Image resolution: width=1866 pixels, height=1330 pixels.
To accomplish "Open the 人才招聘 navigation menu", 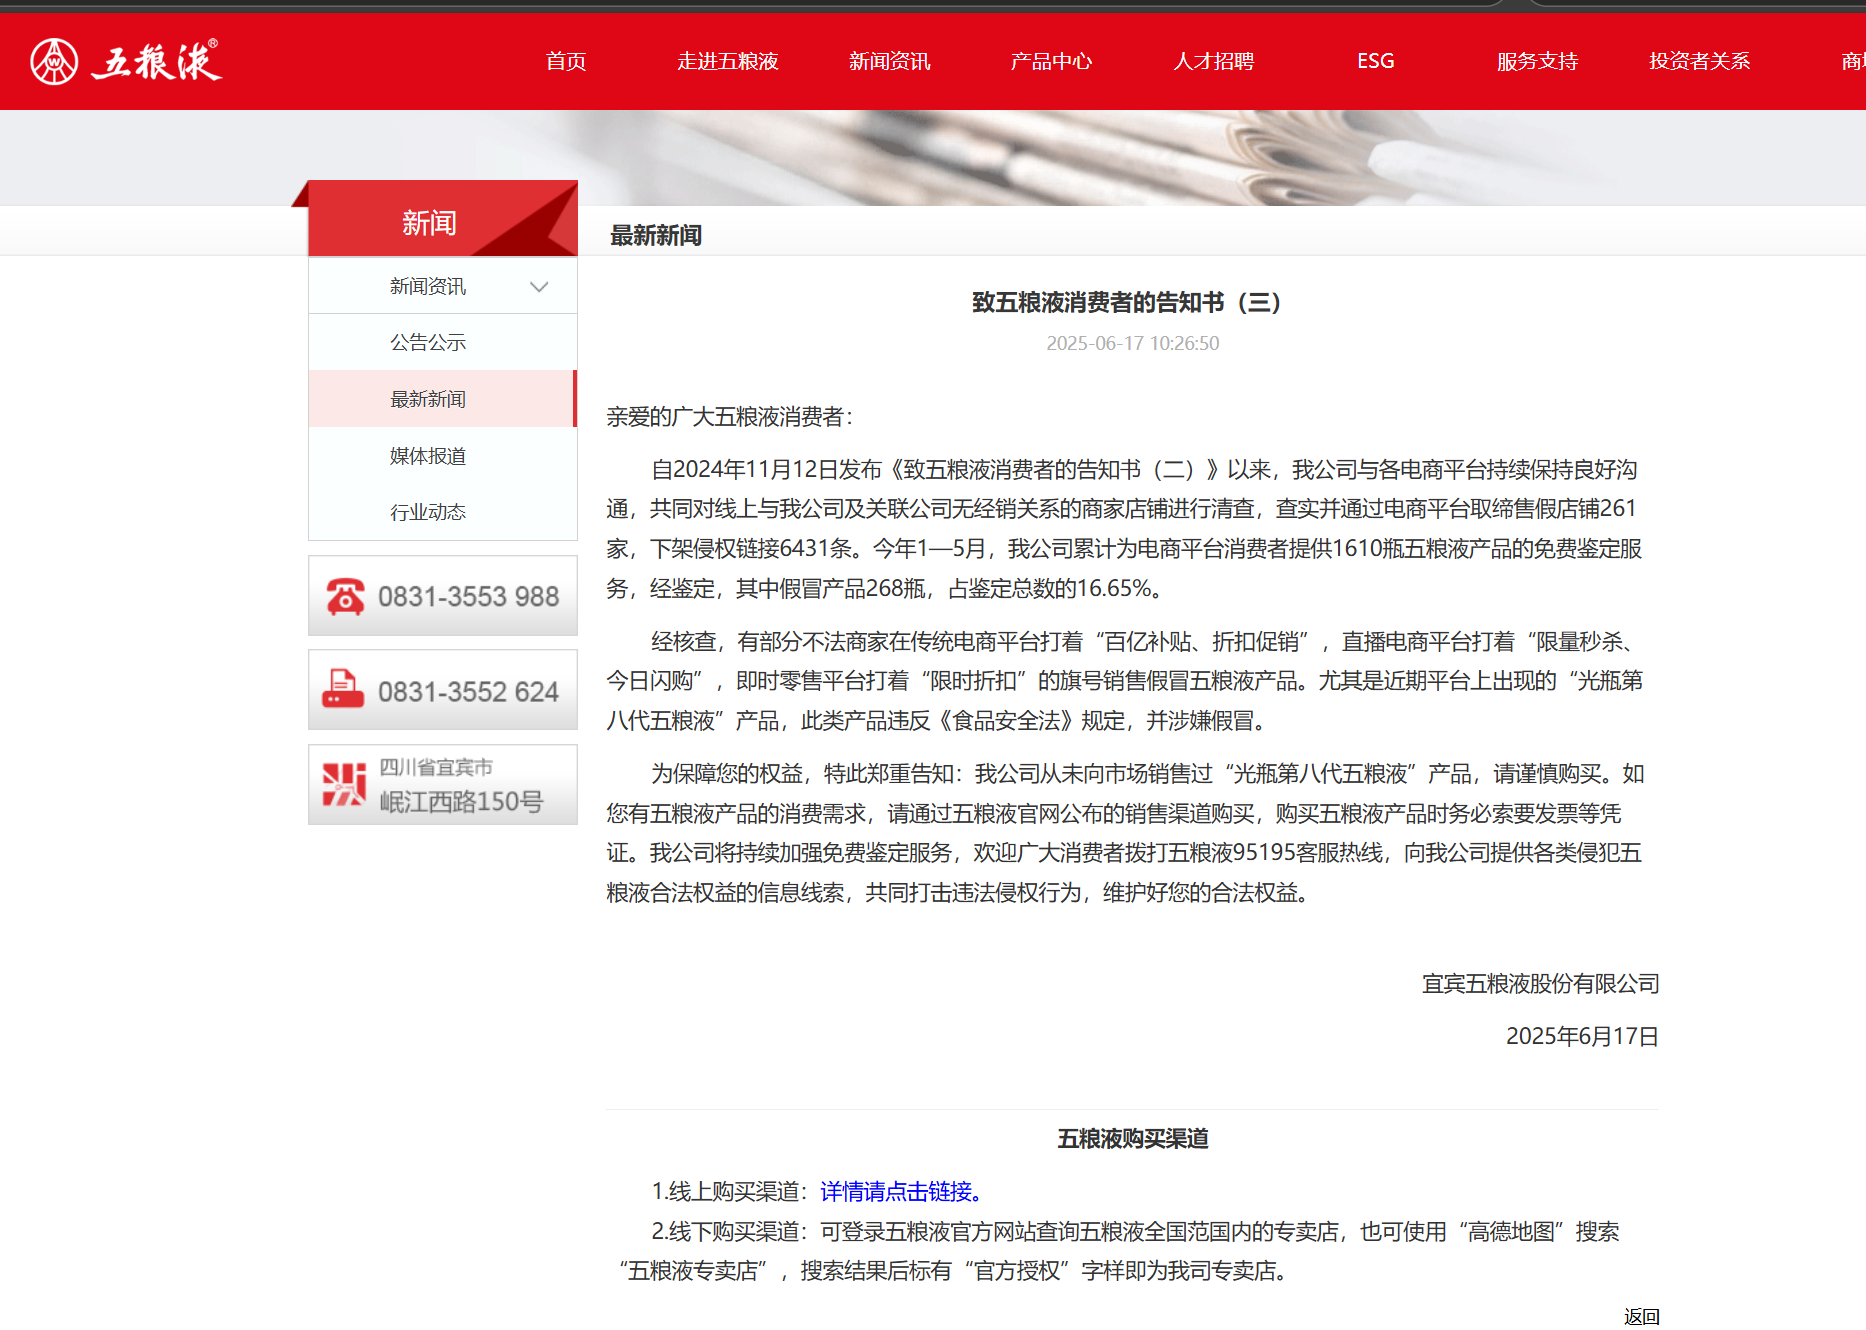I will (1213, 61).
